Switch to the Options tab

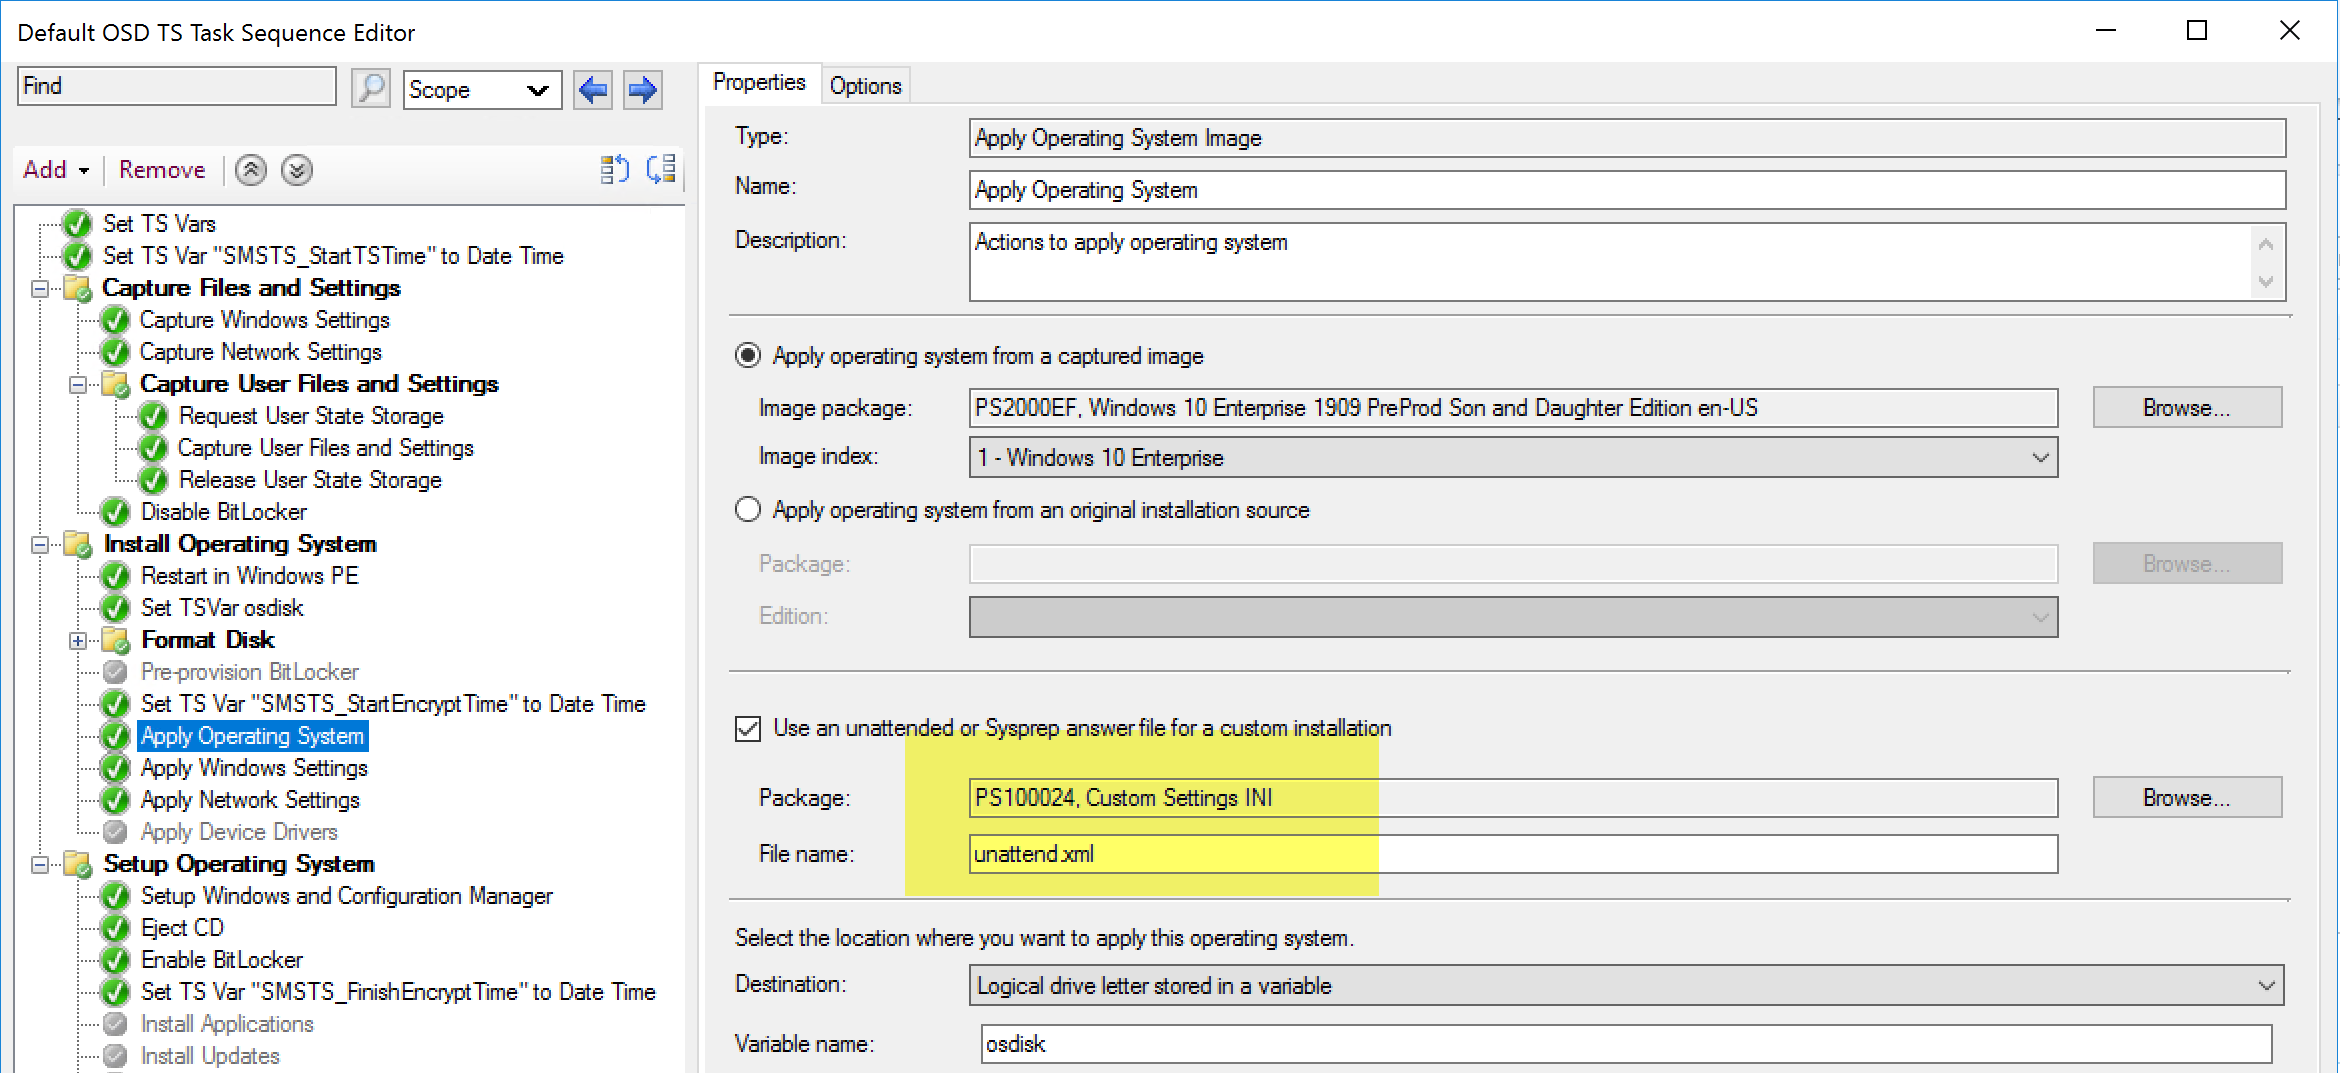point(865,86)
